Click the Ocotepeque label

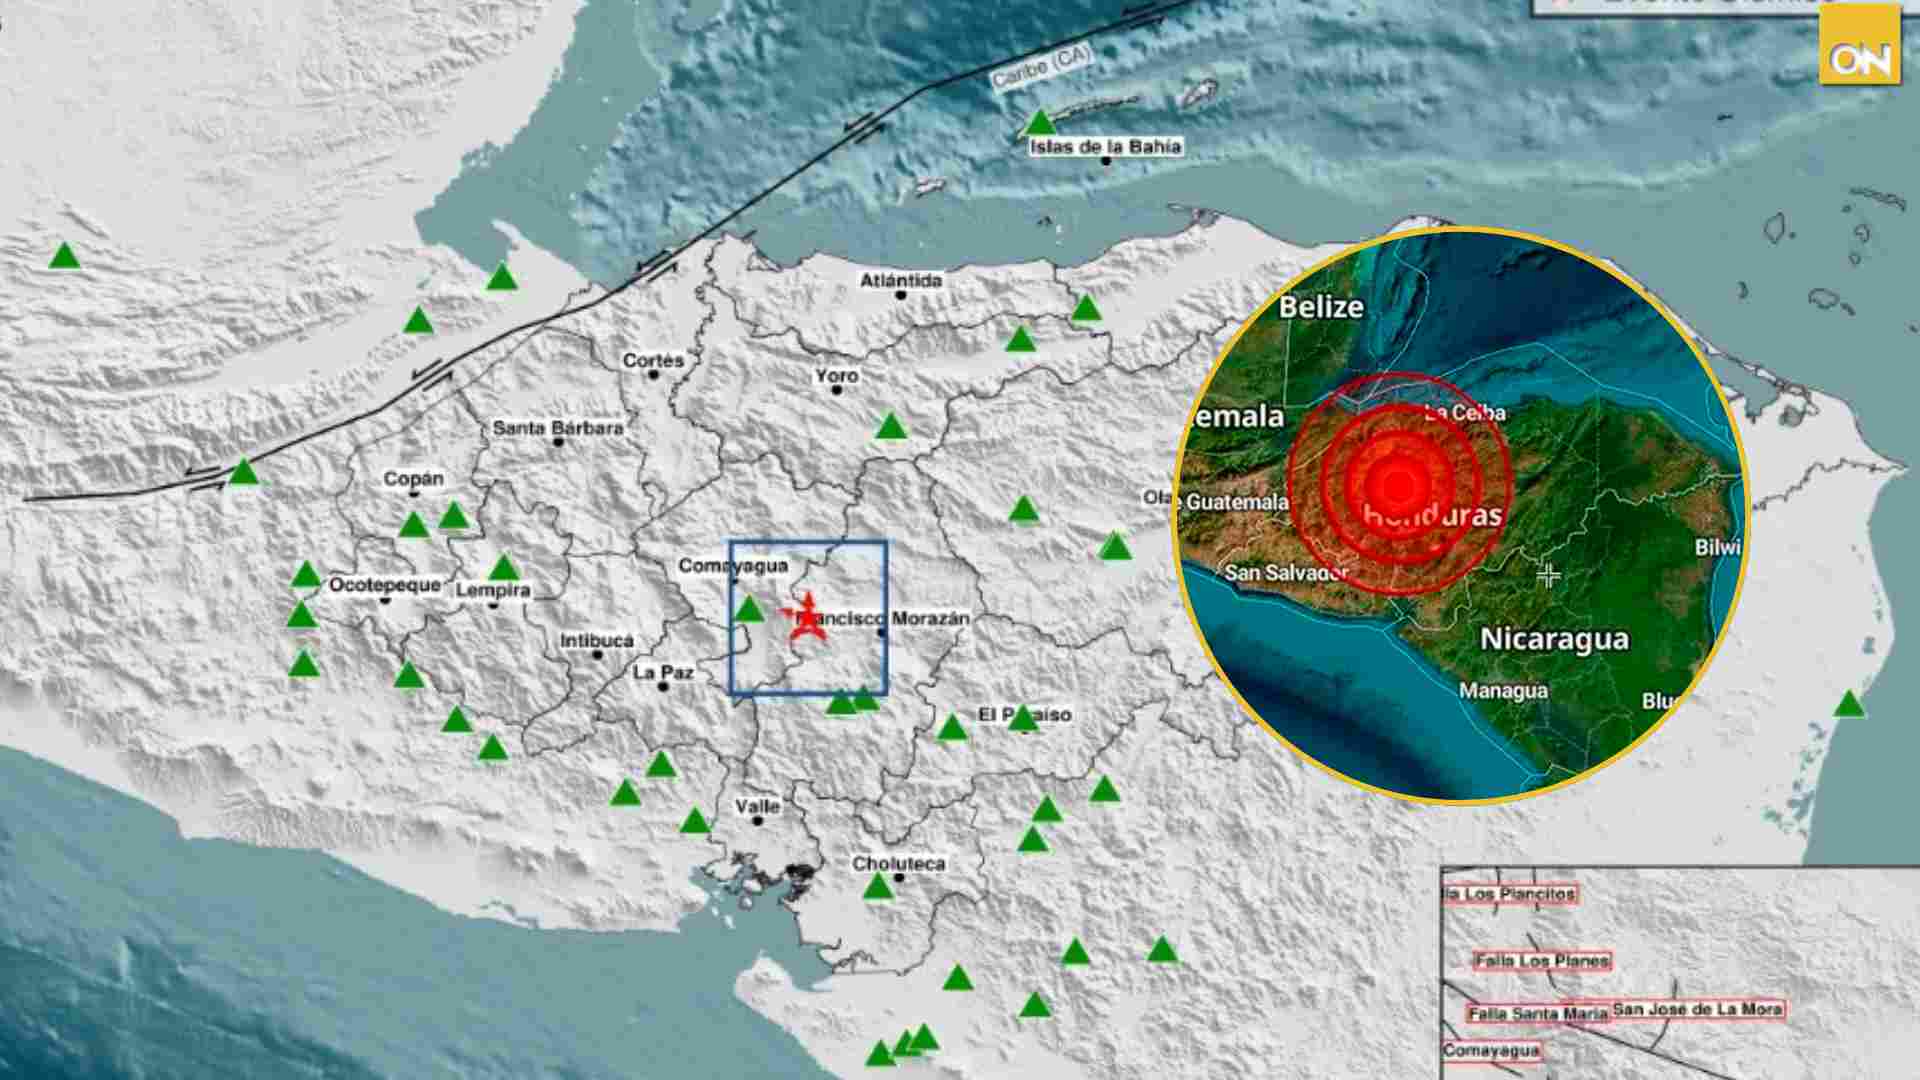pyautogui.click(x=385, y=585)
